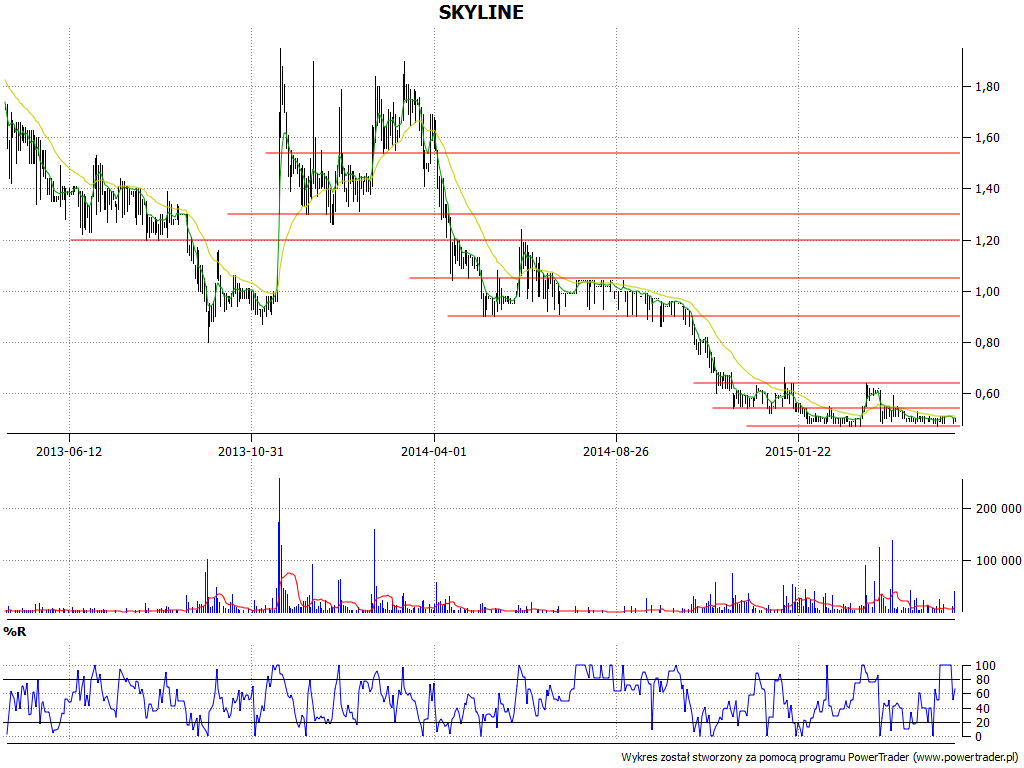Click the 100 000 volume axis label
Screen dimensions: 1024x768
coord(998,560)
